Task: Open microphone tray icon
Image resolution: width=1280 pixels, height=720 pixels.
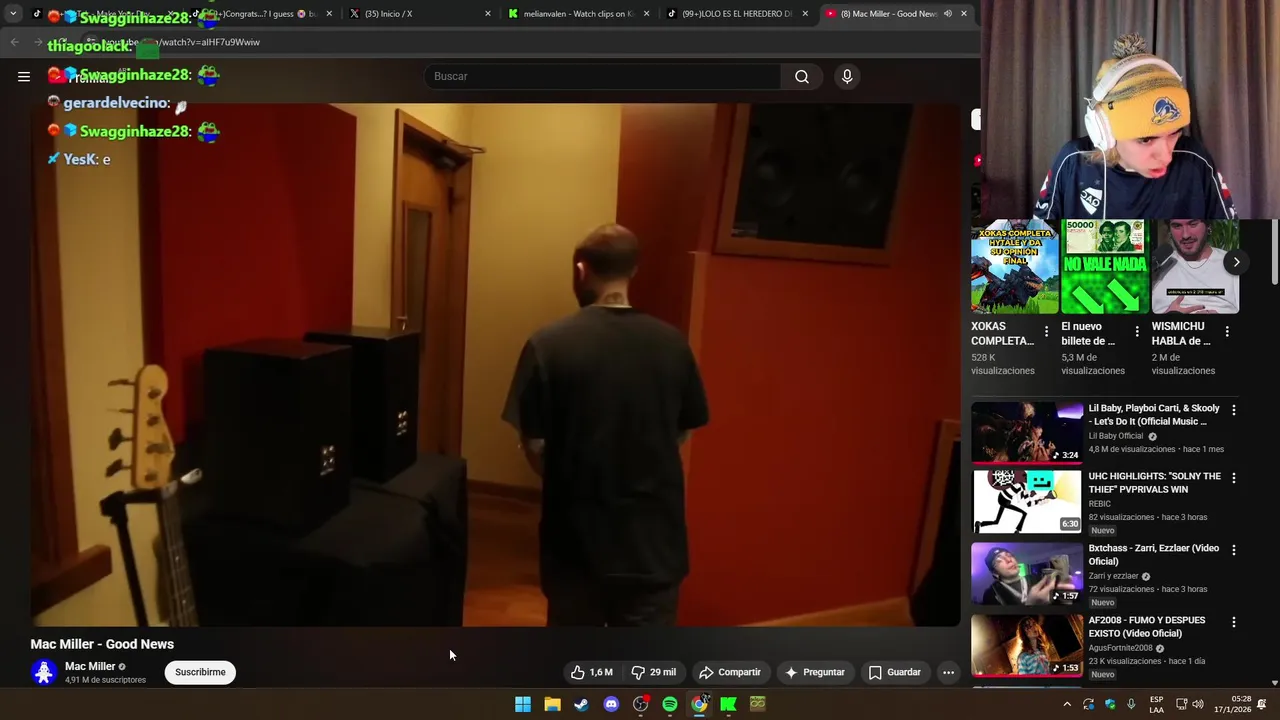Action: pyautogui.click(x=1131, y=704)
